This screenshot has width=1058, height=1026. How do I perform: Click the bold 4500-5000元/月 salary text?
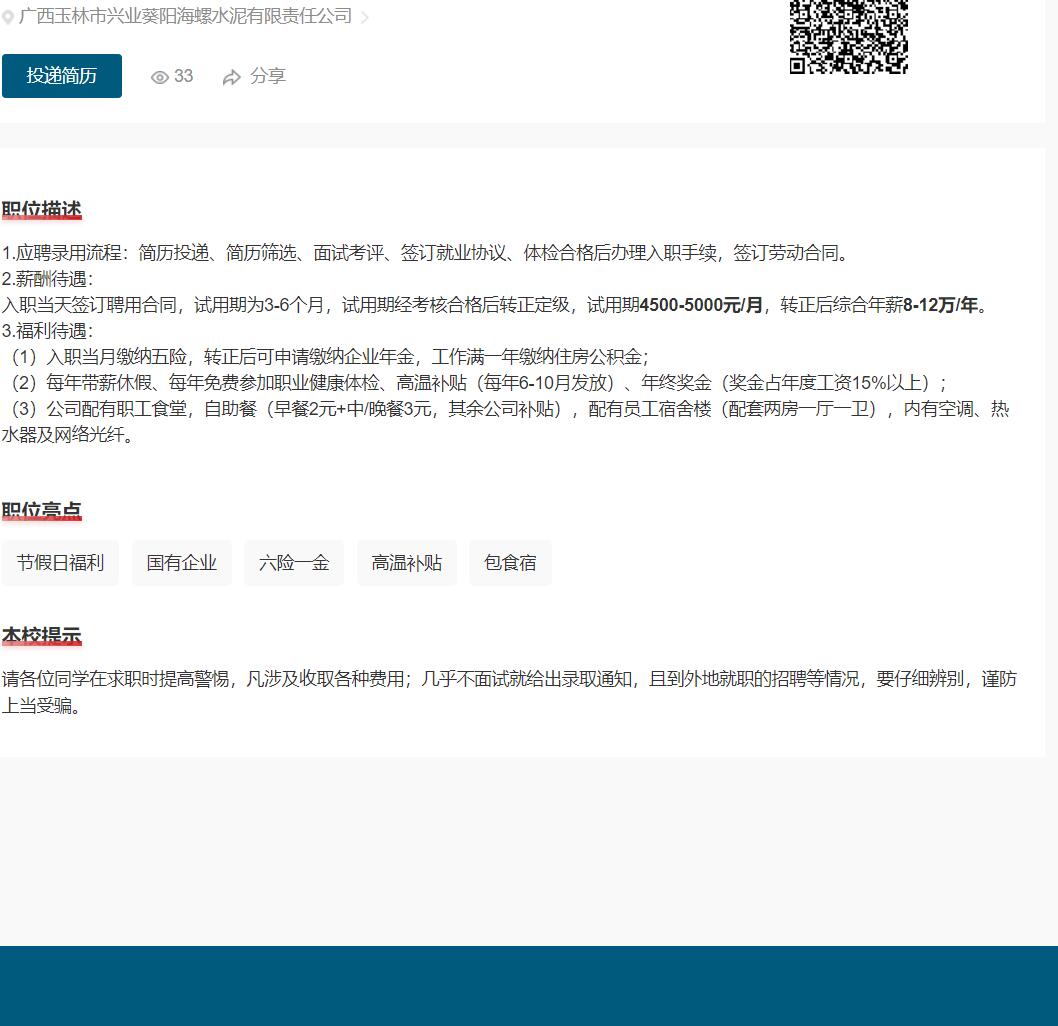pyautogui.click(x=701, y=305)
